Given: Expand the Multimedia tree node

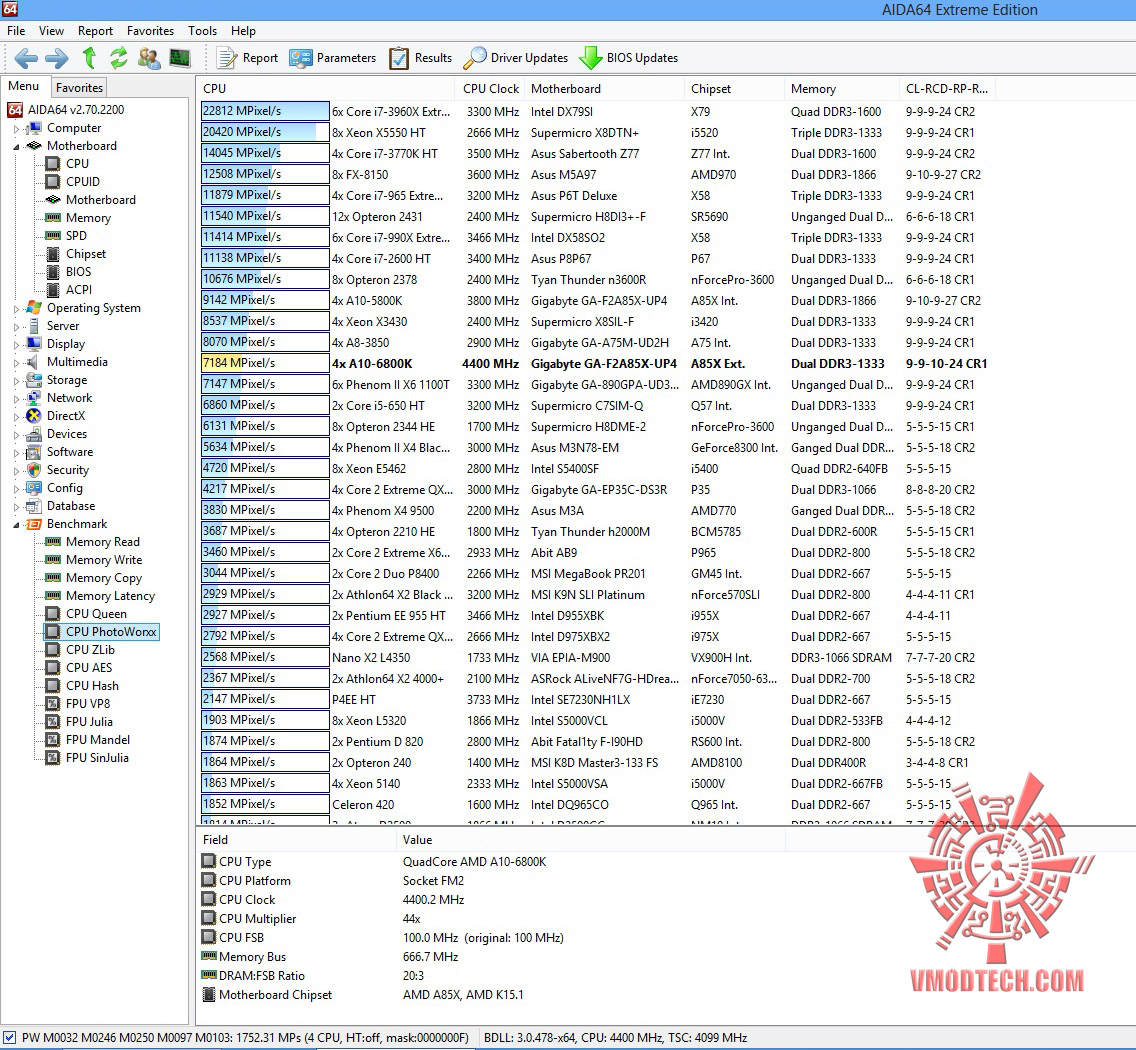Looking at the screenshot, I should 17,362.
